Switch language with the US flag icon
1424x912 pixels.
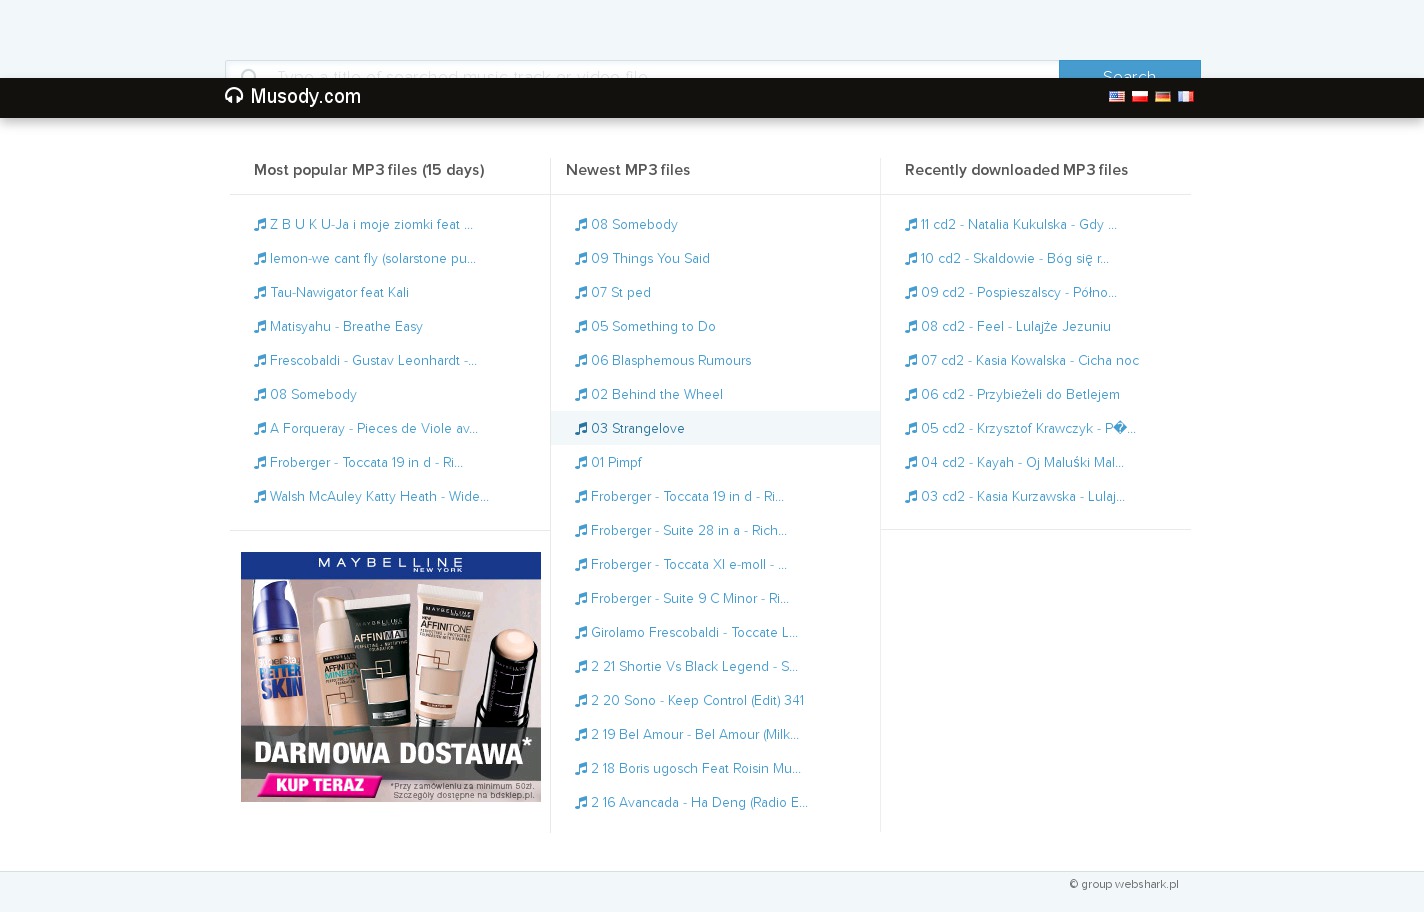coord(1116,97)
